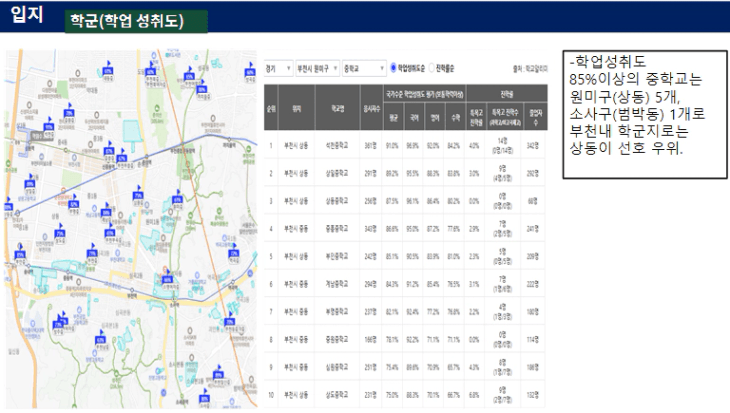Click the 78.1% average in 중원중학교 row
Image resolution: width=730 pixels, height=413 pixels.
(x=392, y=339)
